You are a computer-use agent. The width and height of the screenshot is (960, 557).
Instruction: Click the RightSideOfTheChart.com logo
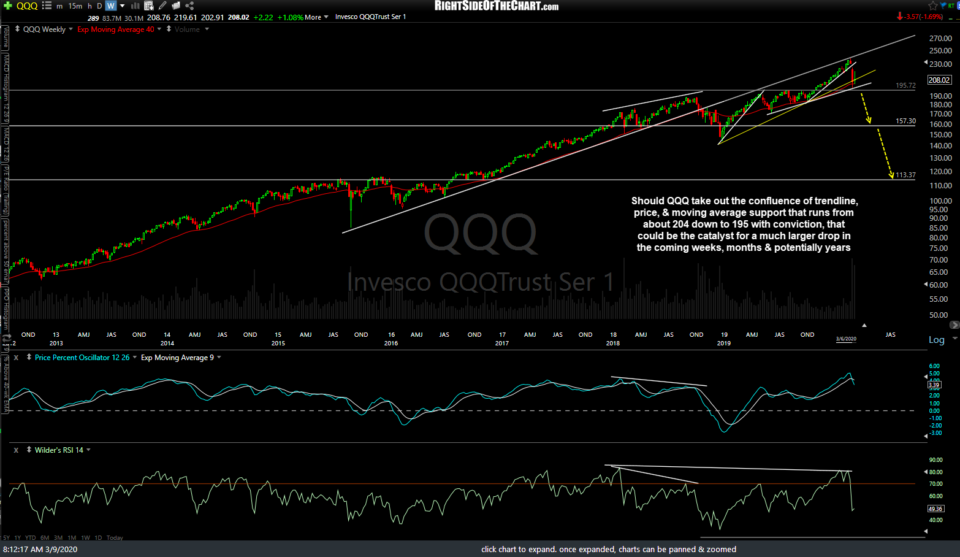(496, 6)
